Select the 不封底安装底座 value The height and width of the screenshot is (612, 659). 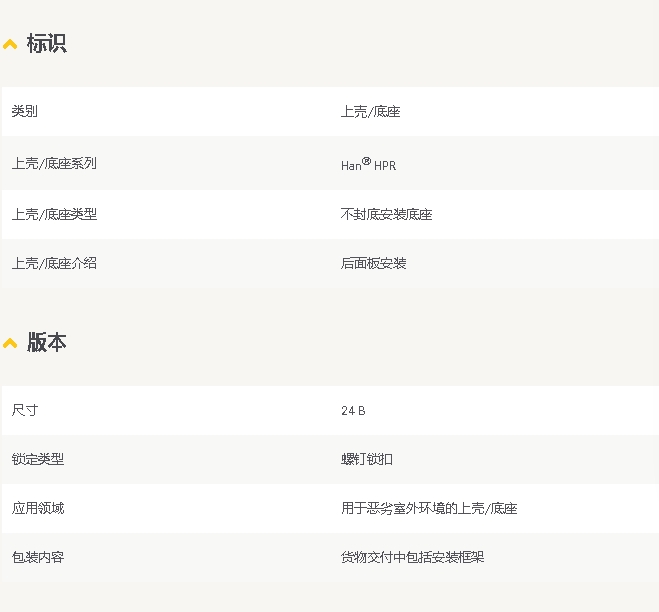(x=386, y=214)
